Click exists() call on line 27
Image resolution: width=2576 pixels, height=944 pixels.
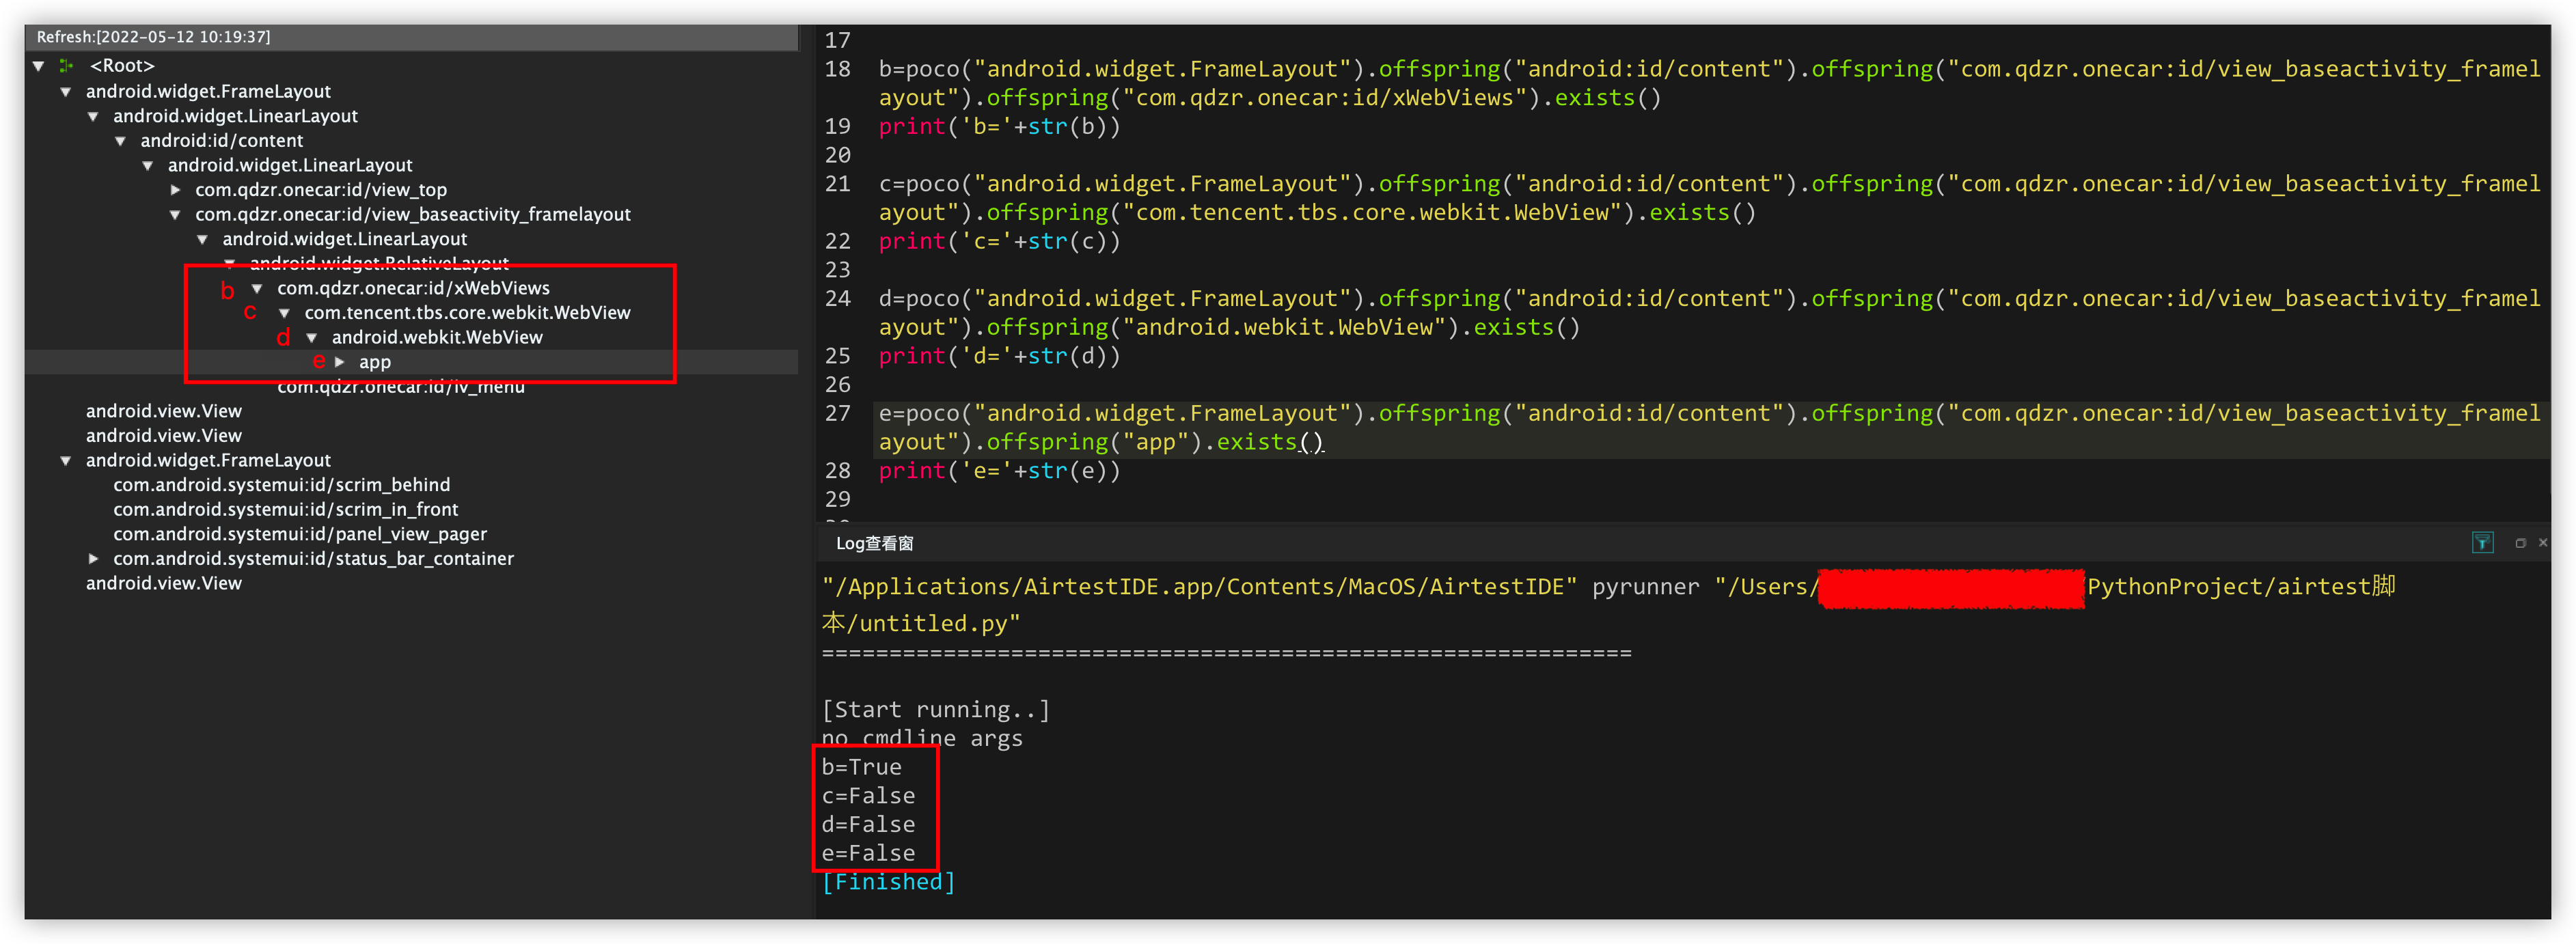(x=1269, y=442)
